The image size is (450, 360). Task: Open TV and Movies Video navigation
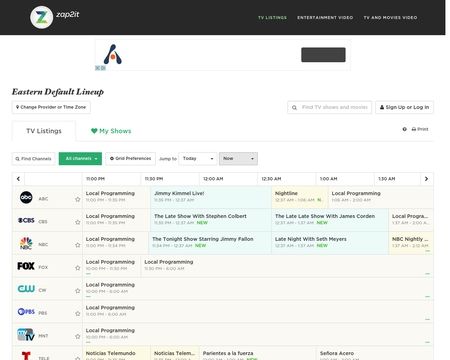click(x=390, y=17)
